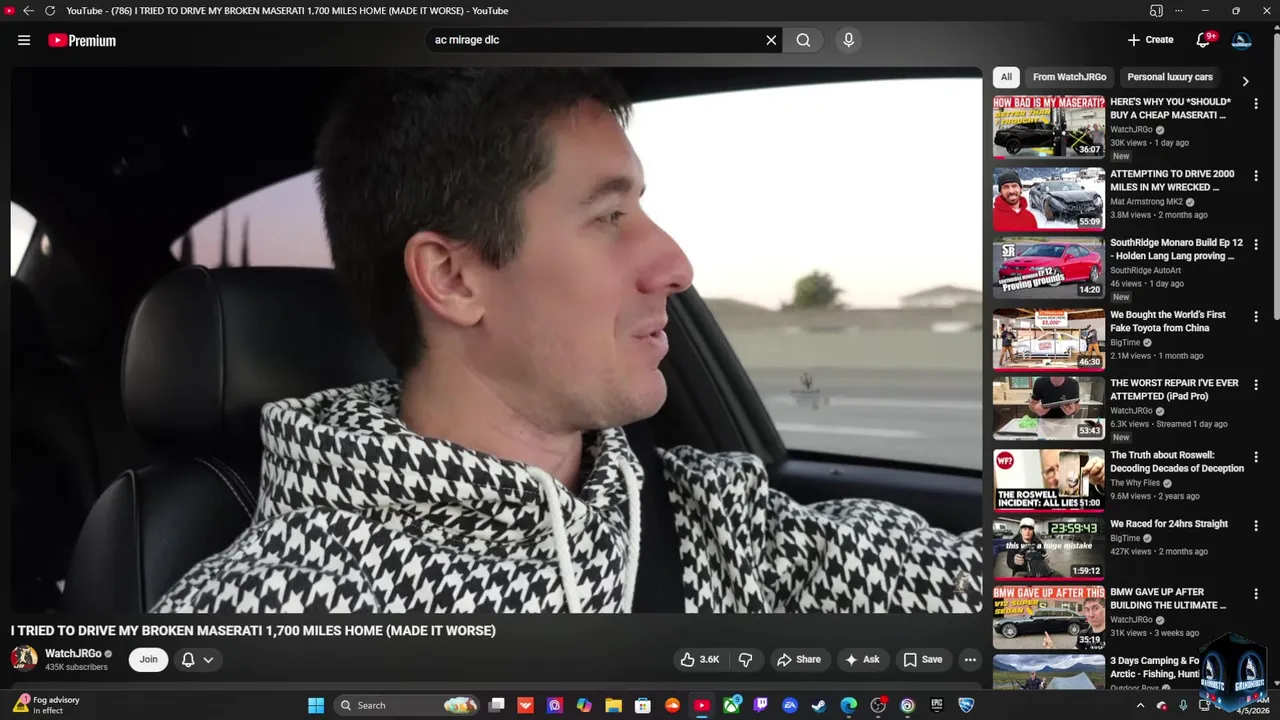Save video to playlist

pyautogui.click(x=922, y=660)
